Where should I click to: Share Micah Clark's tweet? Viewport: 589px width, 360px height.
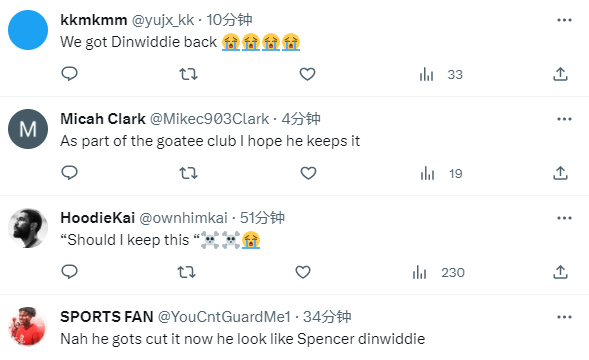tap(560, 173)
